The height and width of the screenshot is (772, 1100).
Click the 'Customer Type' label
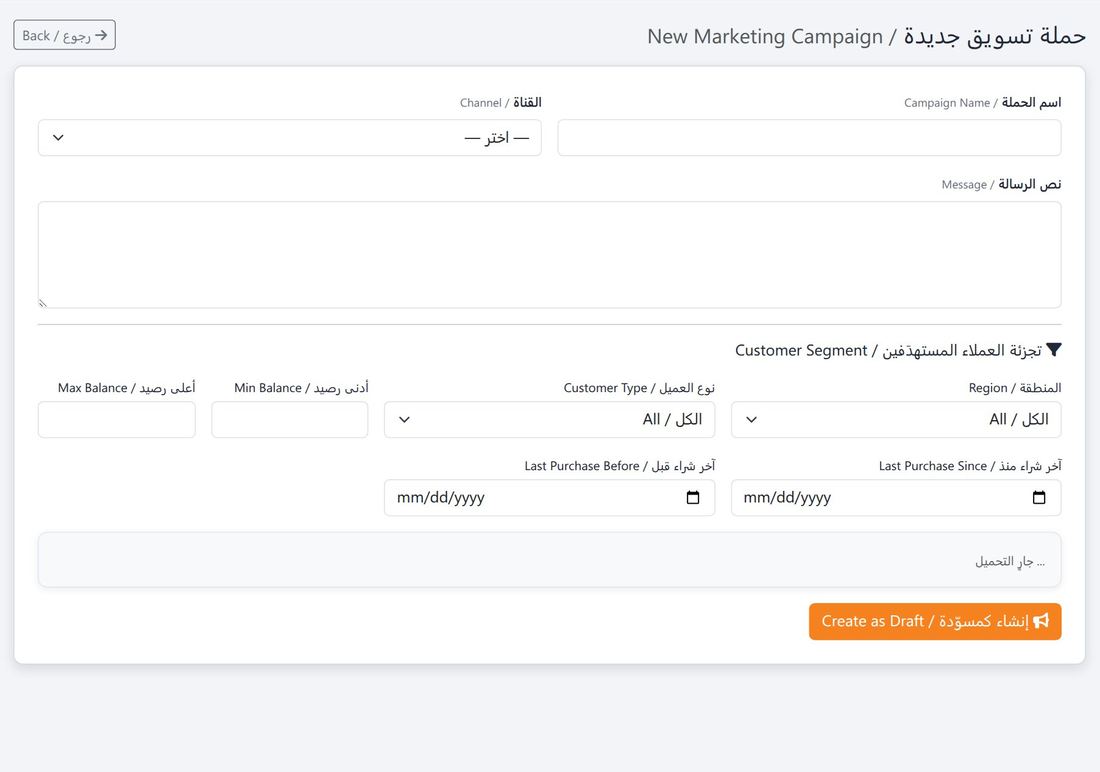pos(639,387)
